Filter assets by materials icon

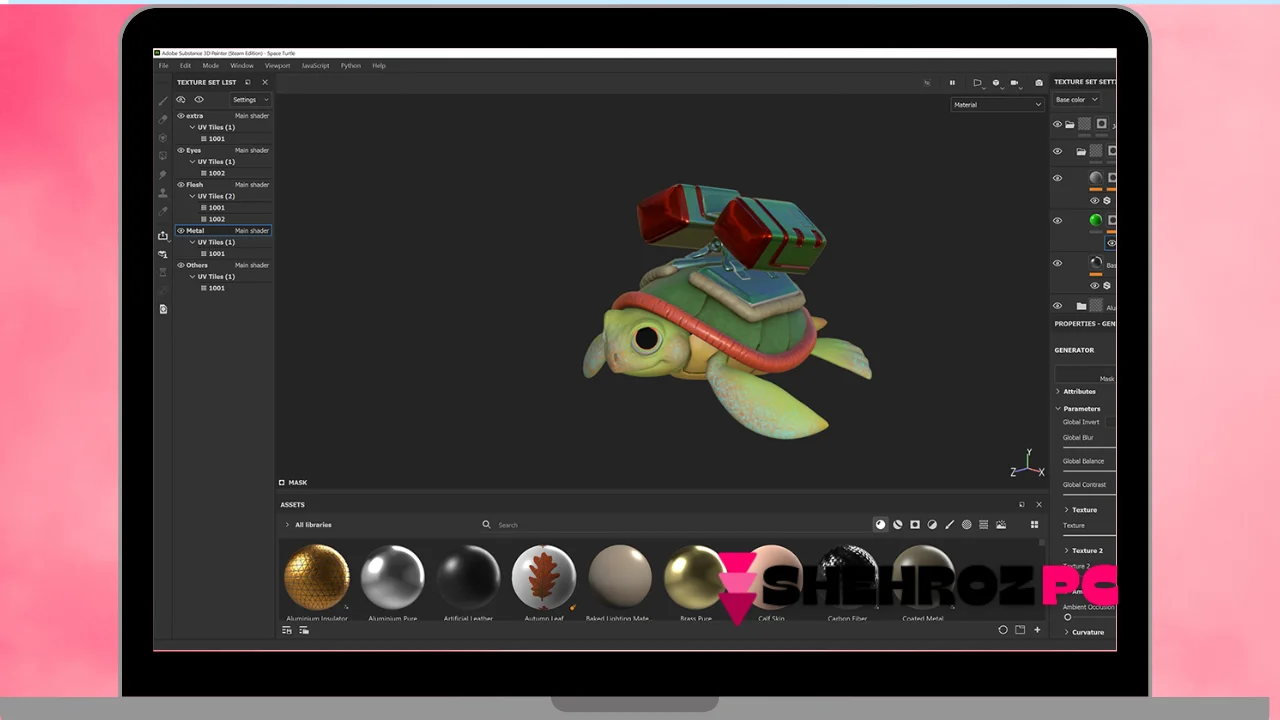tap(880, 524)
